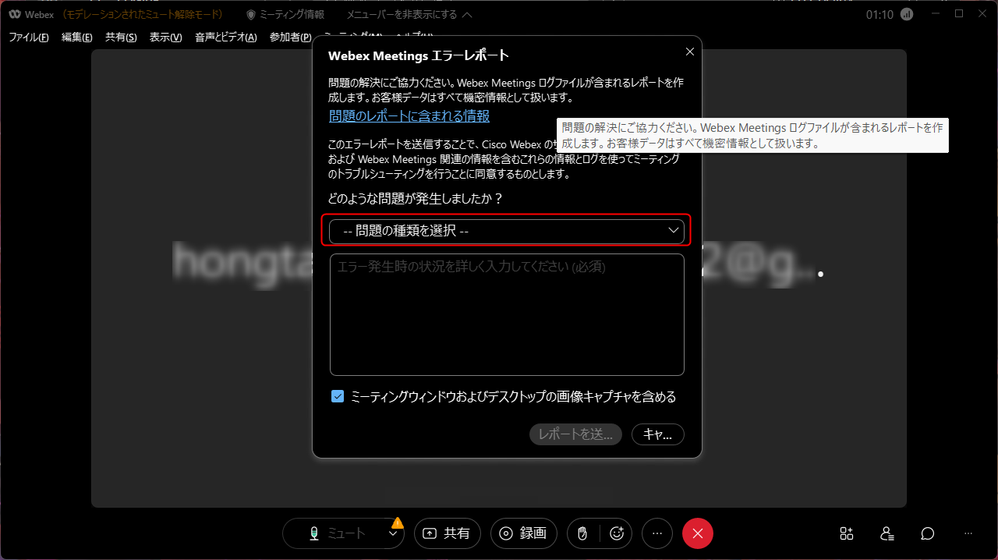
Task: Click the red leave meeting button
Action: pyautogui.click(x=698, y=533)
